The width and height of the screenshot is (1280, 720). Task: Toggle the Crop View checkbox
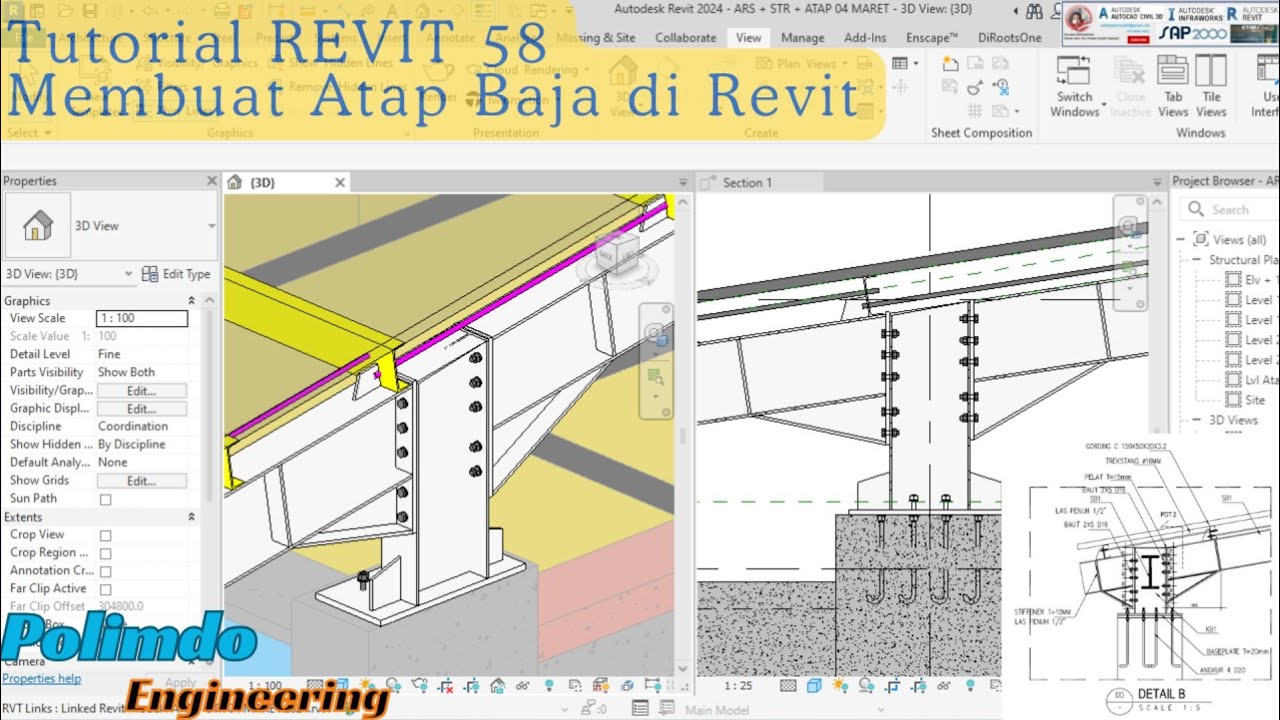click(x=105, y=535)
